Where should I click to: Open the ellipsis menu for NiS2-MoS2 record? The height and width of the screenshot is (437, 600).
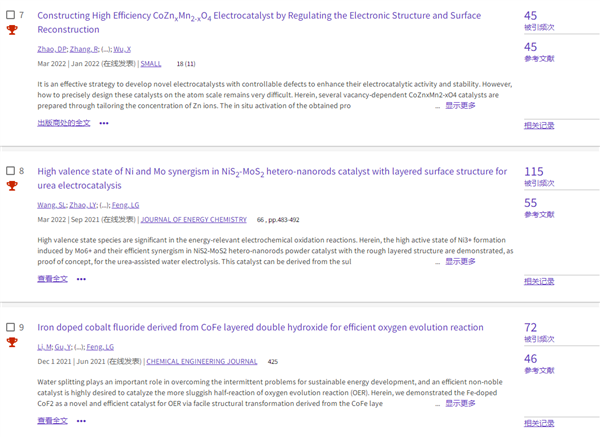(81, 279)
